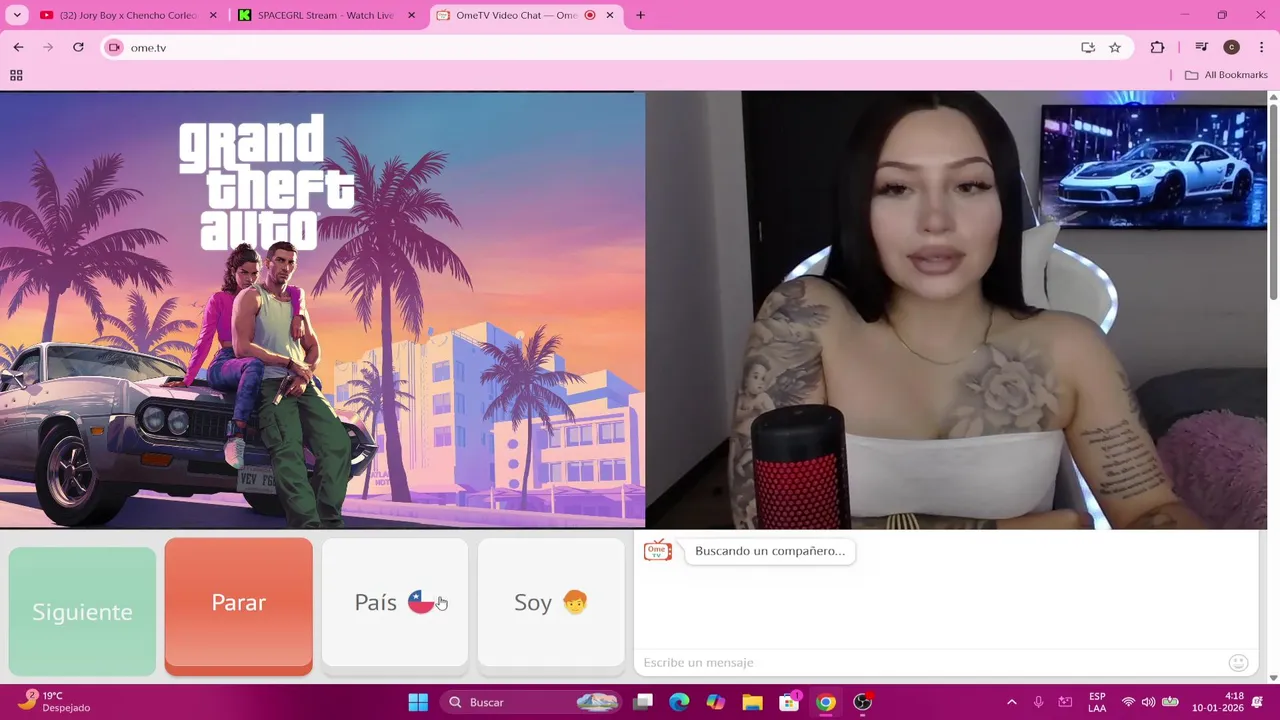
Task: Bookmark this page with the star icon
Action: [x=1115, y=47]
